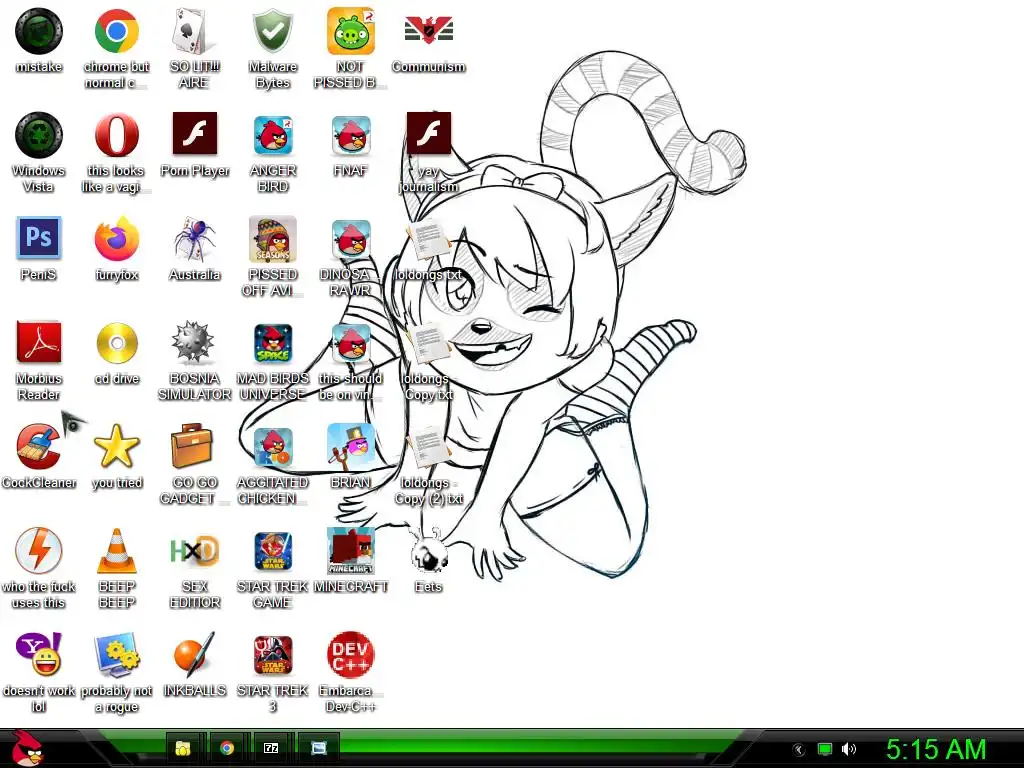Select the 'Morbius Reader' Adobe icon
This screenshot has height=768, width=1024.
[x=39, y=342]
